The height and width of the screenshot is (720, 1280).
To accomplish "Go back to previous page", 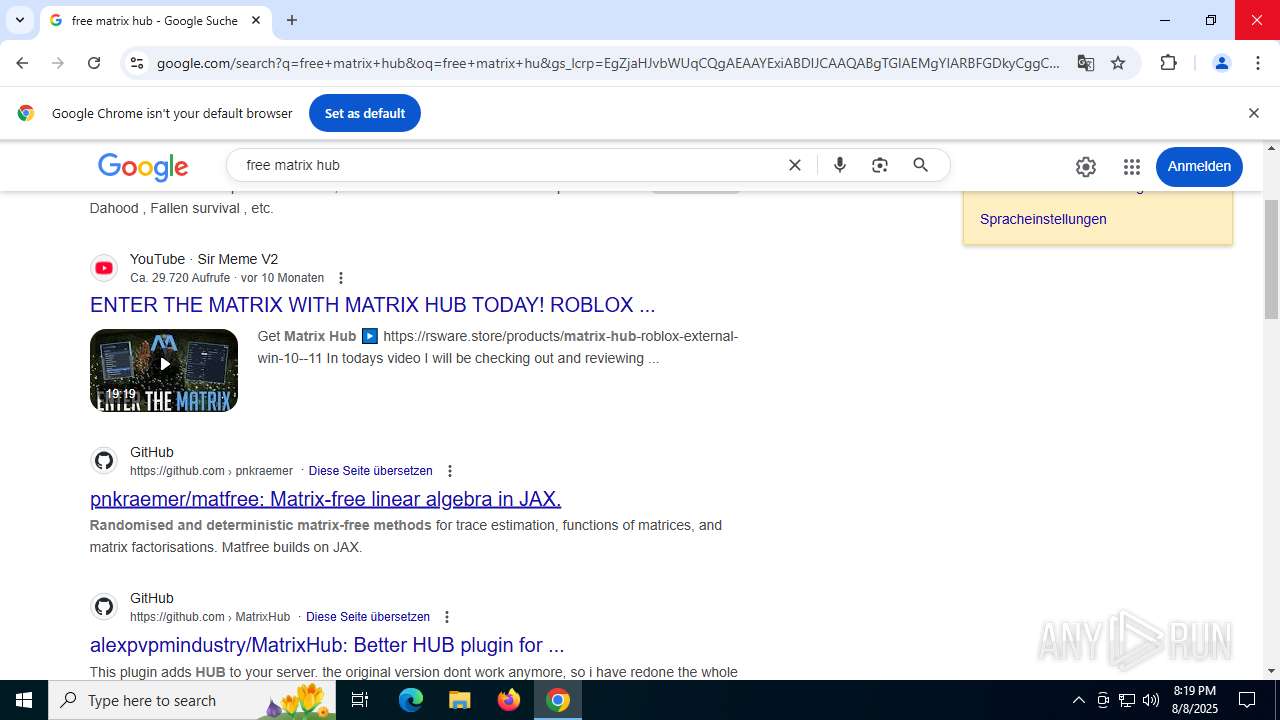I will [x=22, y=63].
